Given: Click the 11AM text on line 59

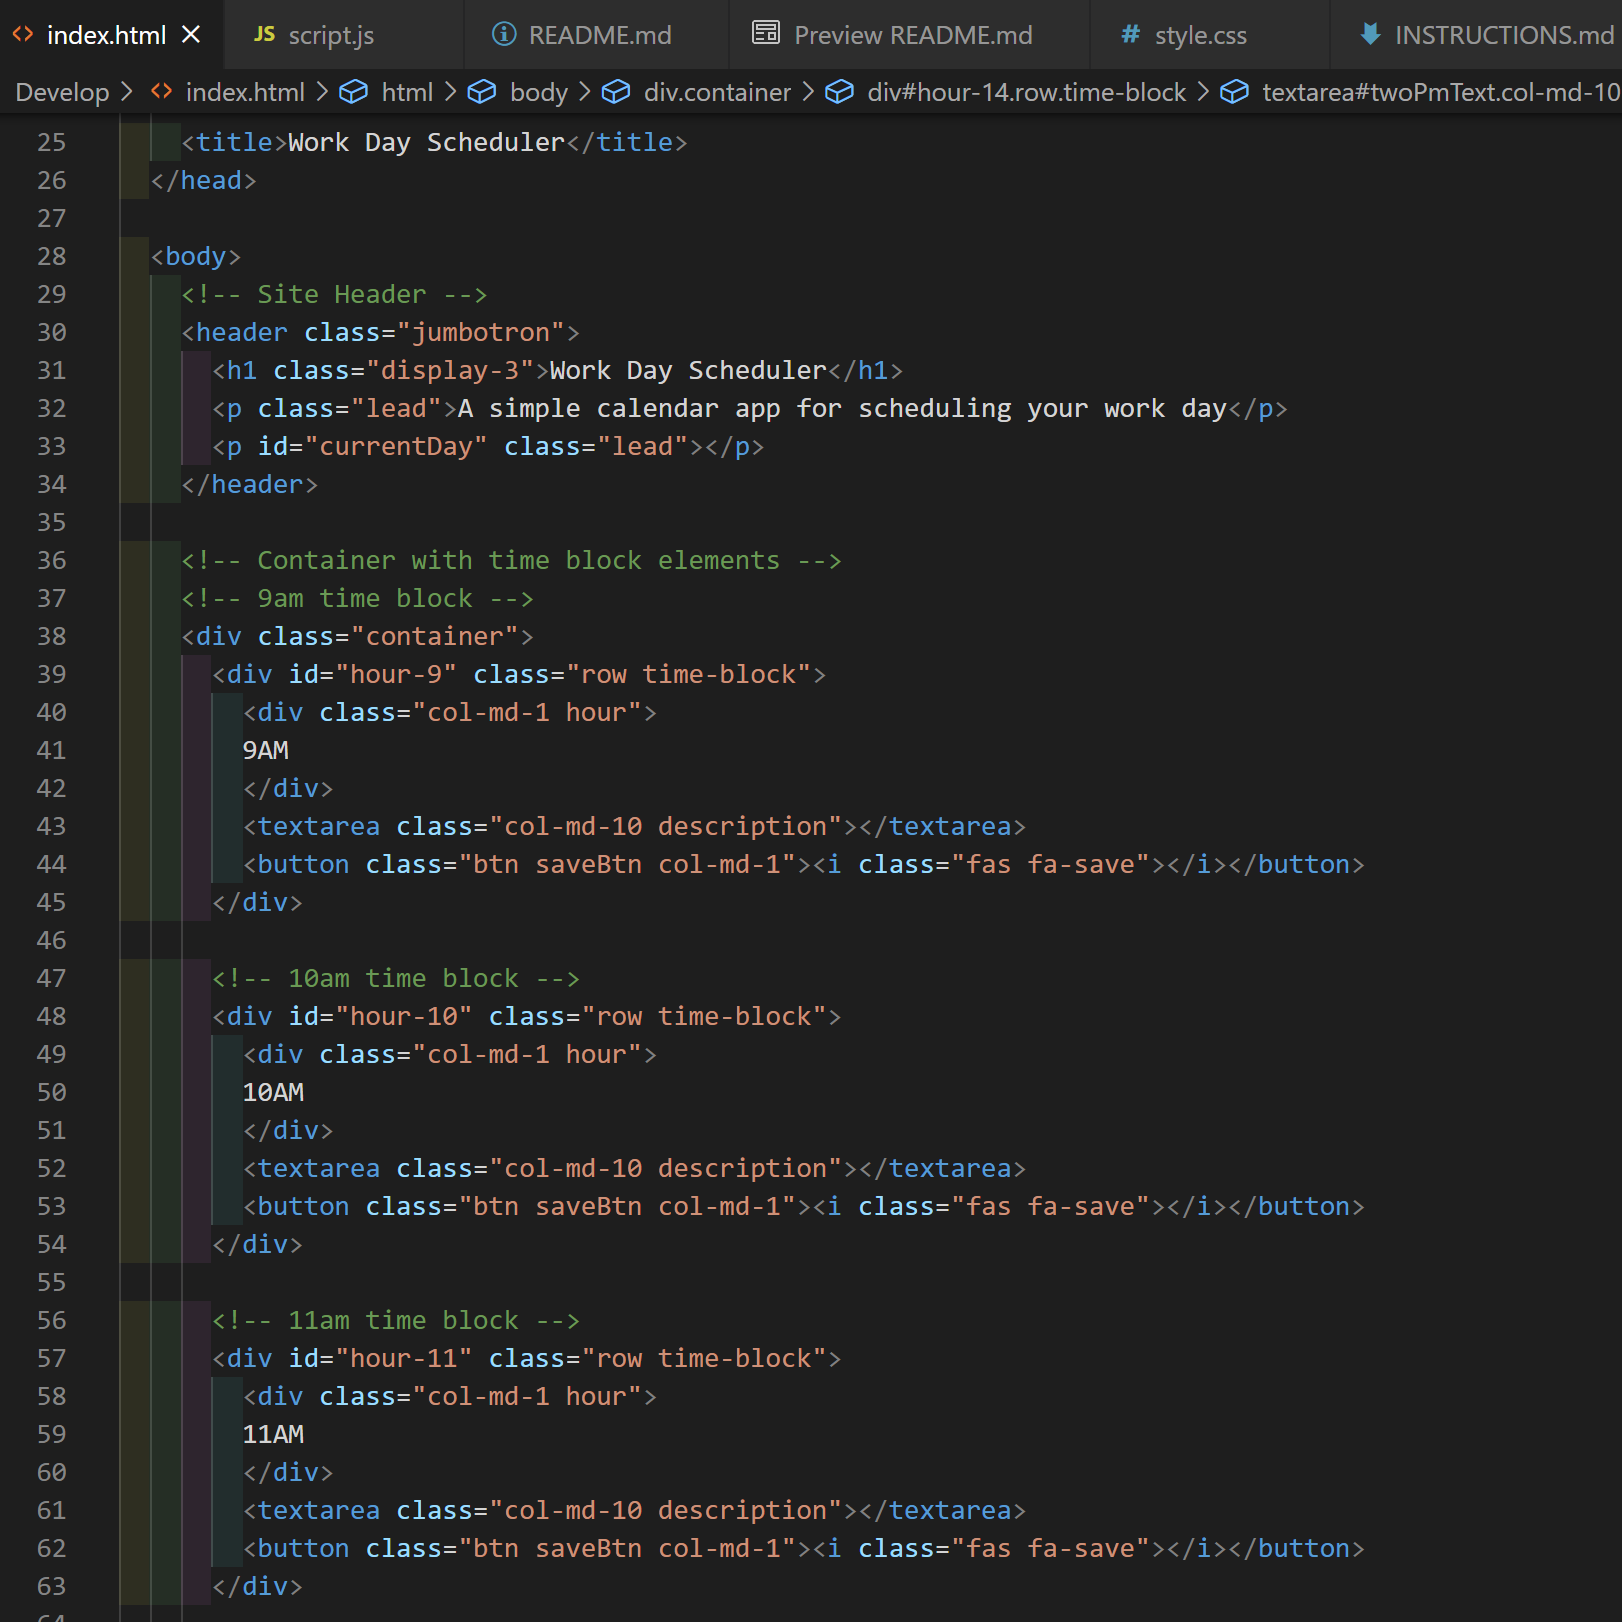Looking at the screenshot, I should [x=273, y=1435].
